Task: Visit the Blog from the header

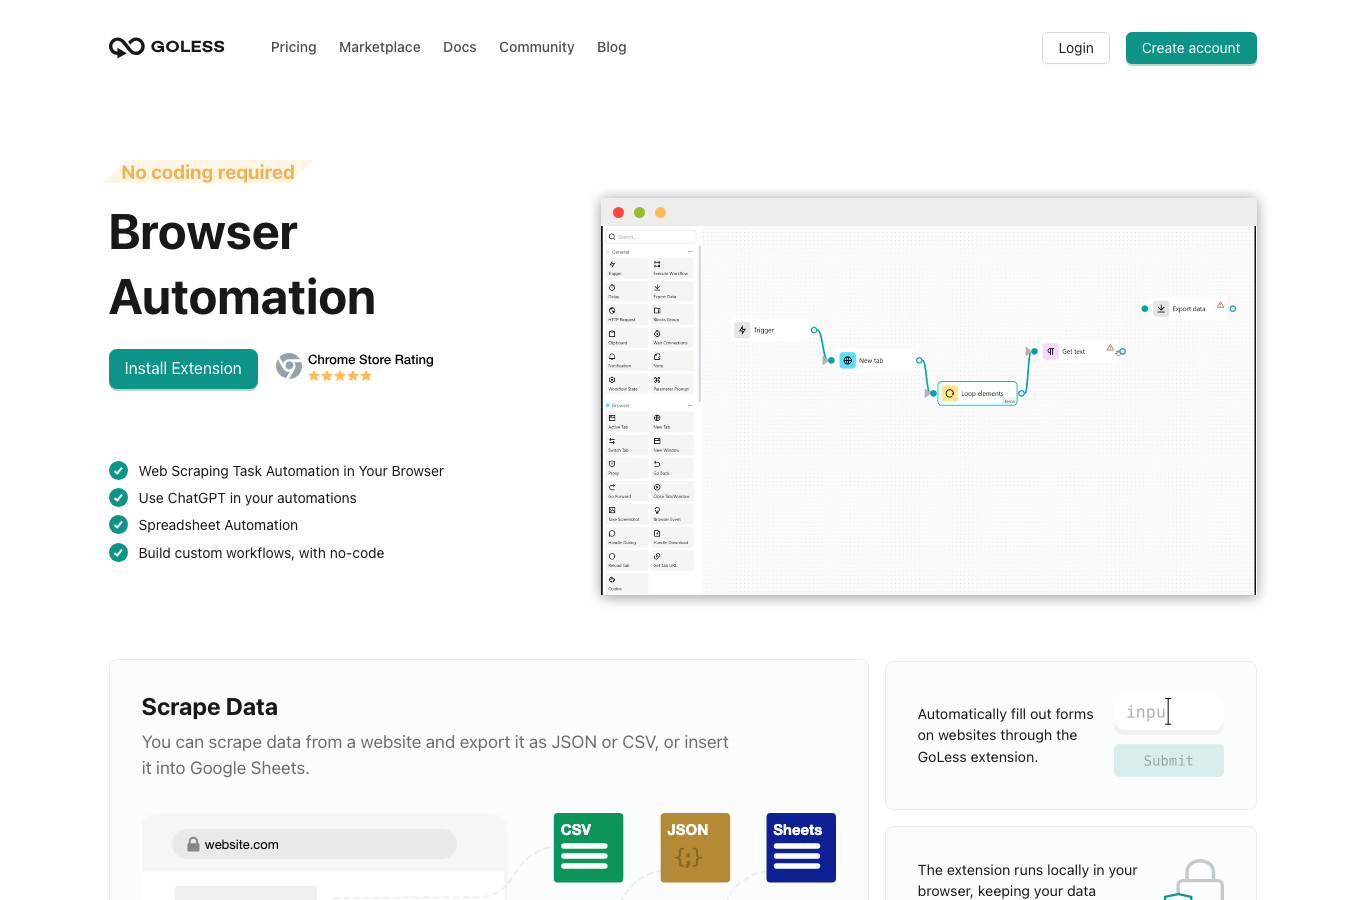Action: [612, 47]
